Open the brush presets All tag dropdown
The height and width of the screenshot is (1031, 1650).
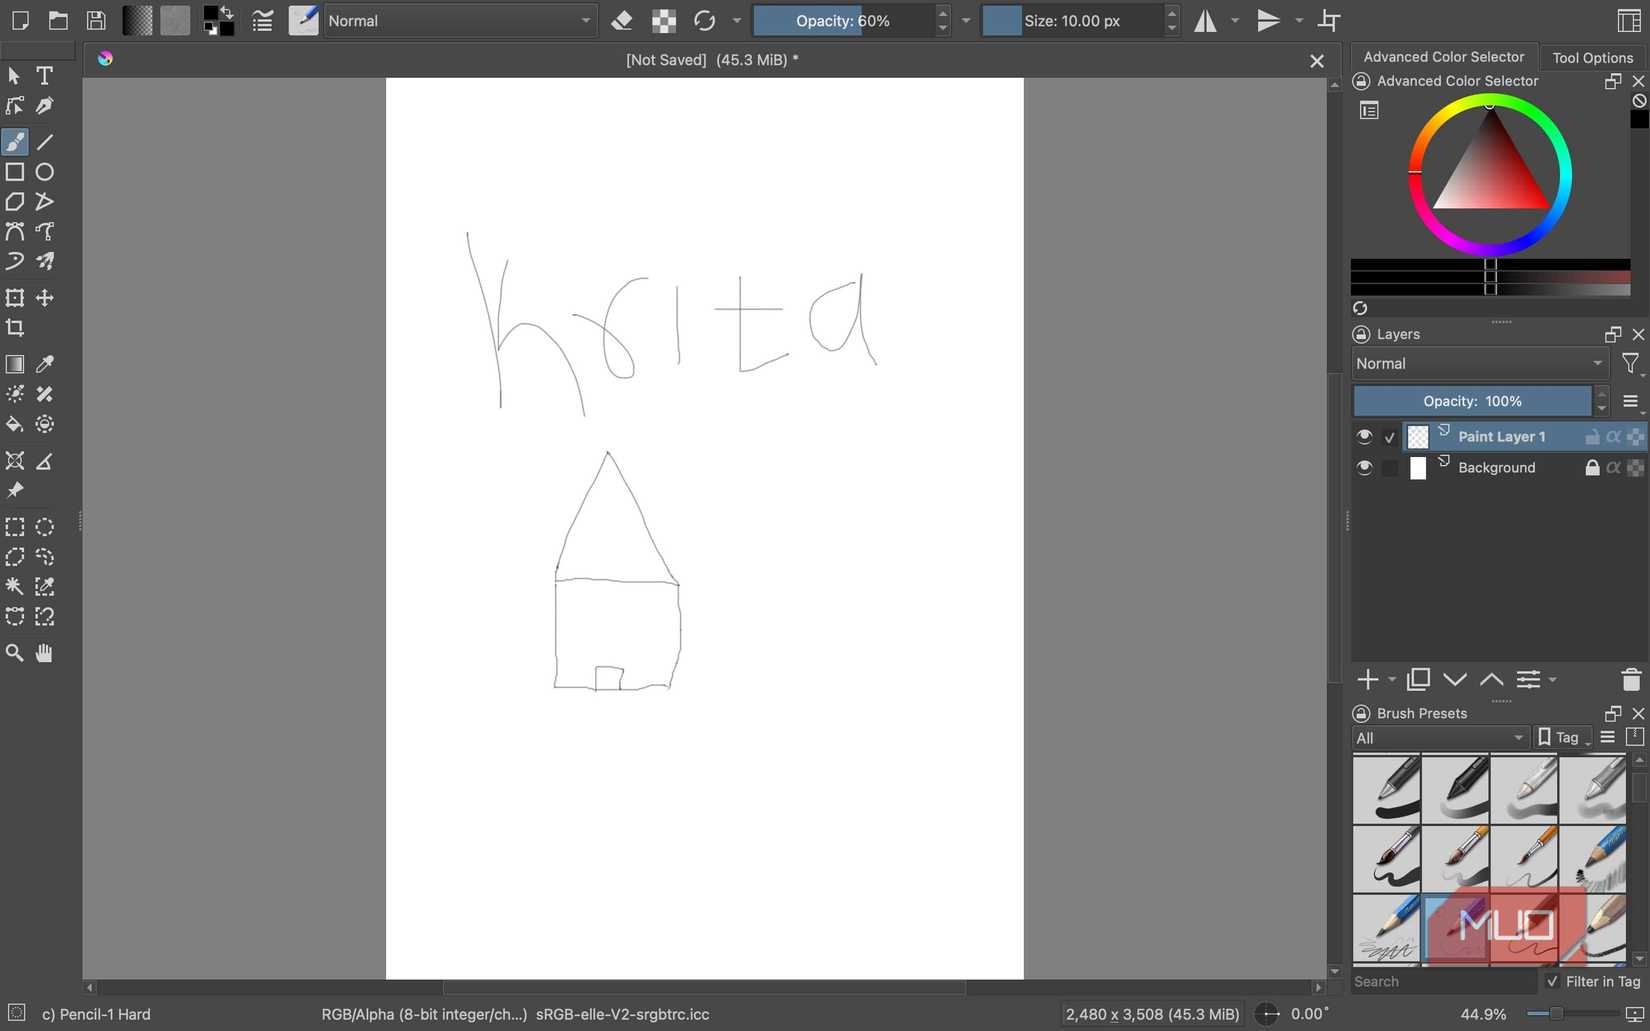pyautogui.click(x=1439, y=738)
